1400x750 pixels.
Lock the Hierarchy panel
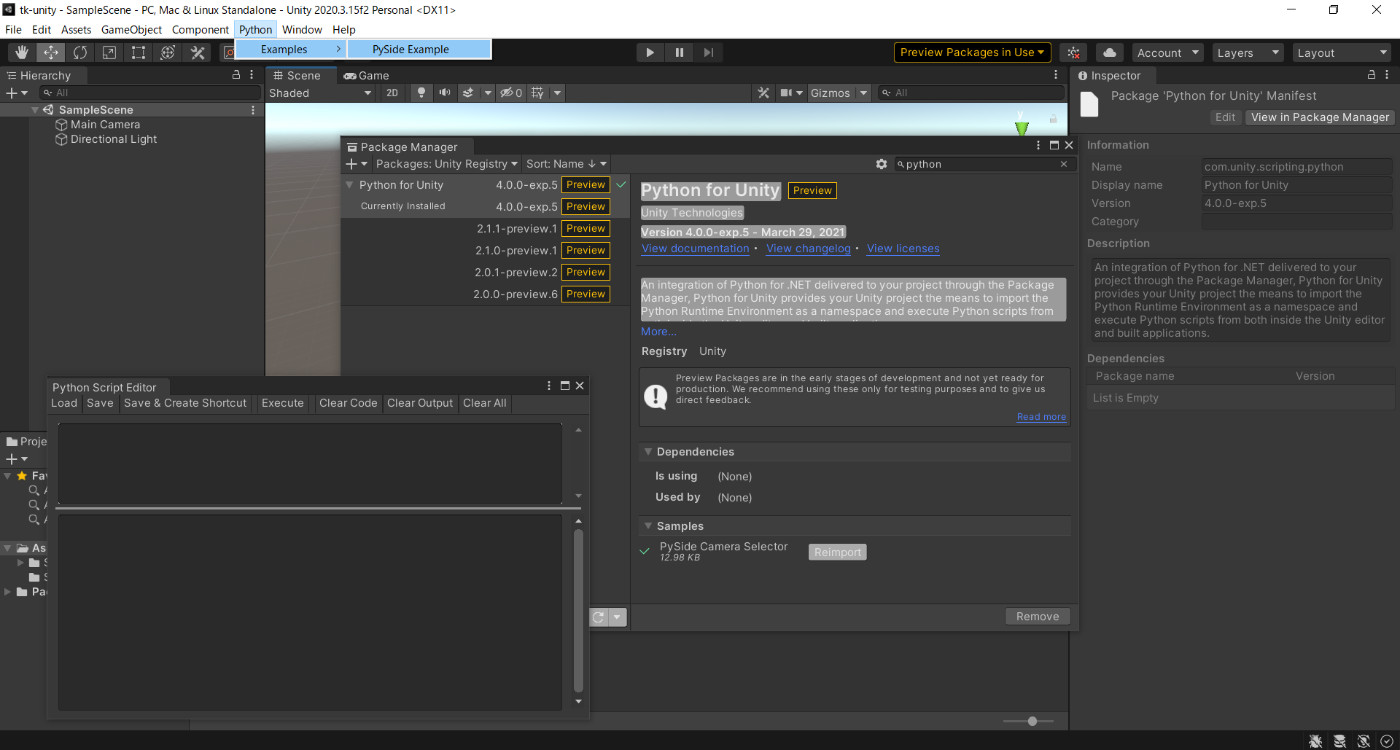tap(237, 75)
